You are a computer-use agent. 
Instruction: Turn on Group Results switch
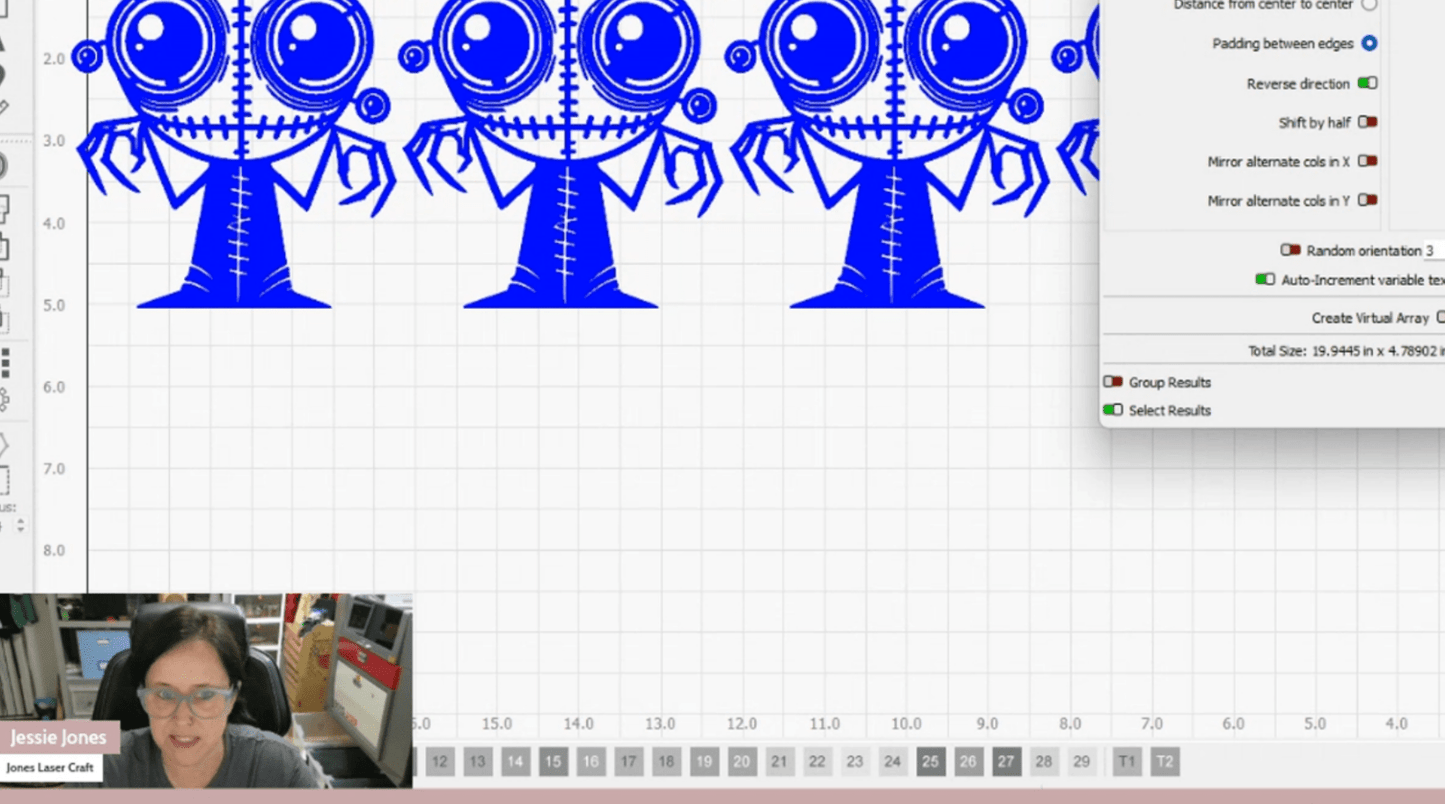(1113, 382)
